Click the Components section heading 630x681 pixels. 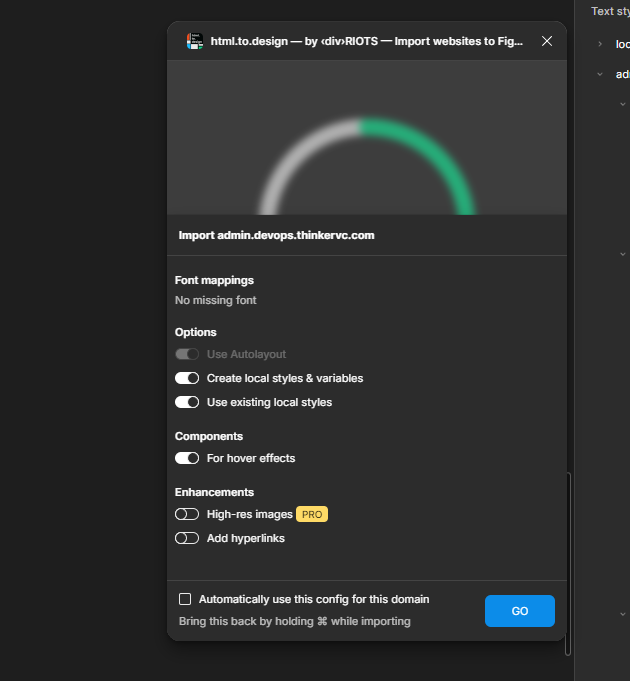coord(209,436)
